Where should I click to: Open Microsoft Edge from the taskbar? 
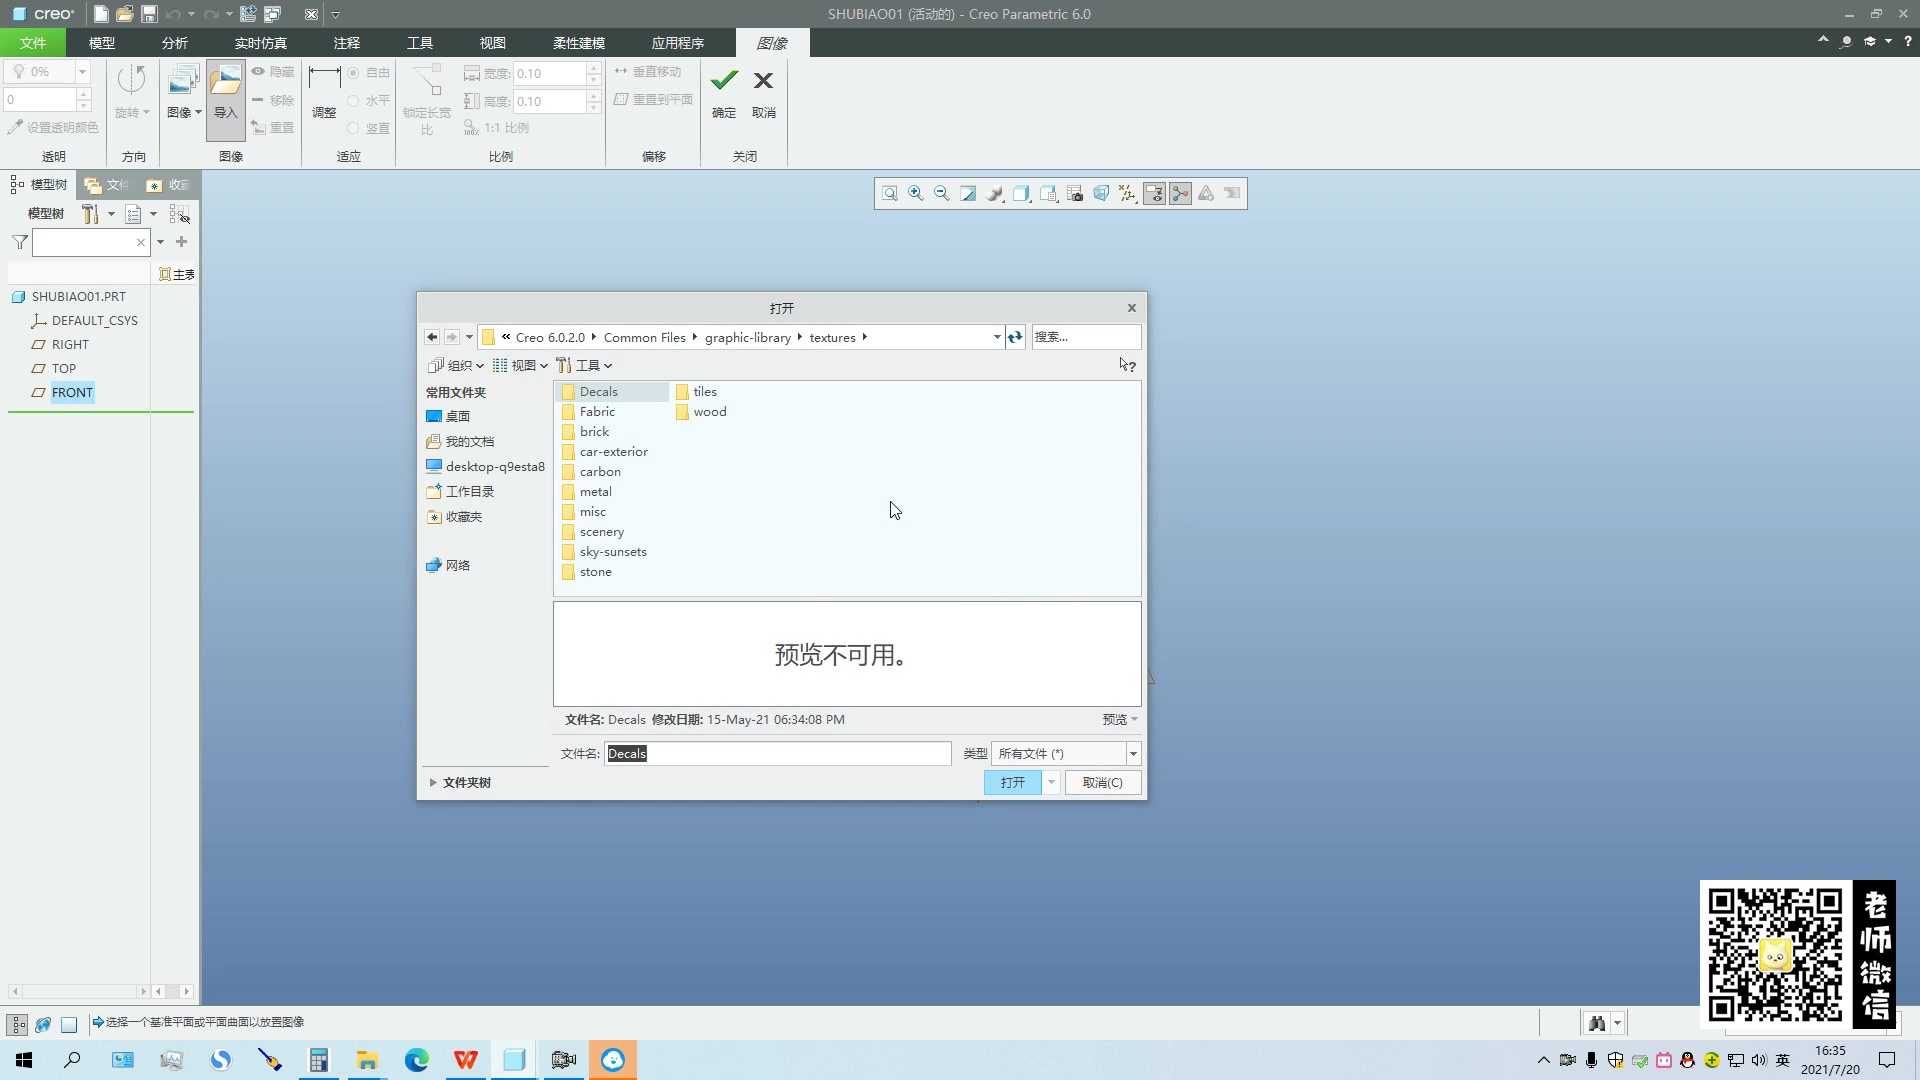416,1060
